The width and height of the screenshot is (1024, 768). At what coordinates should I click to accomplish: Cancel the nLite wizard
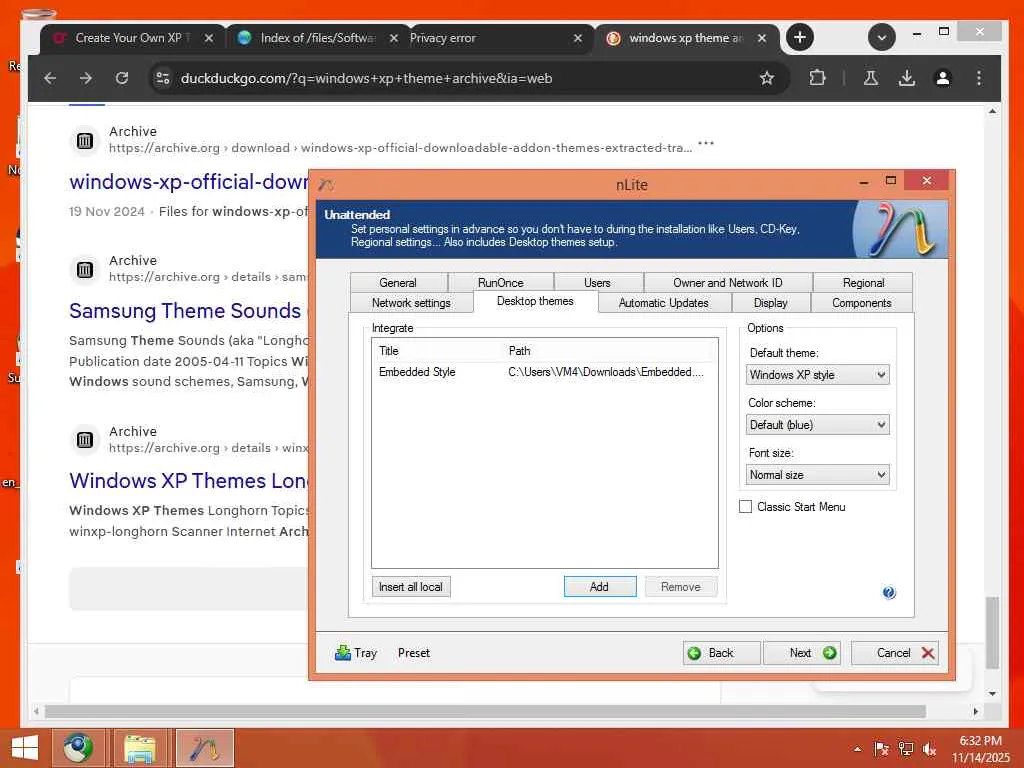pyautogui.click(x=895, y=653)
